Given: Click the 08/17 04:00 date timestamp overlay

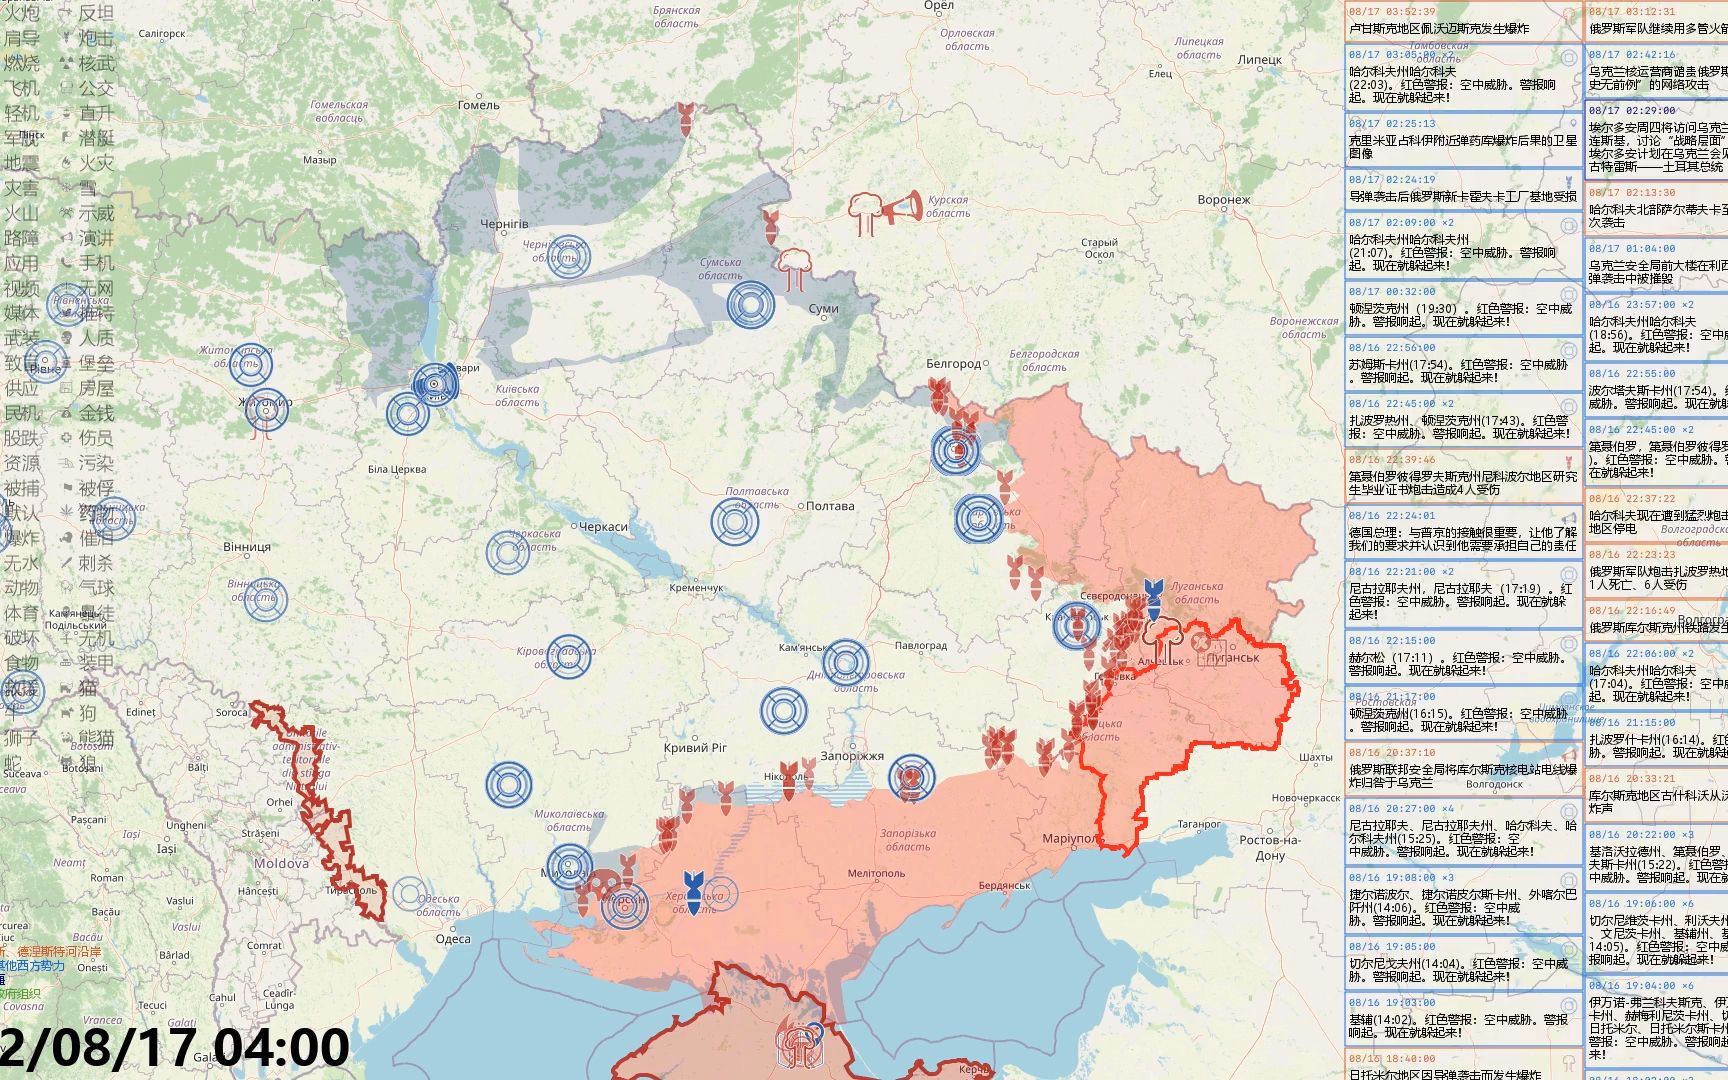Looking at the screenshot, I should pyautogui.click(x=175, y=1047).
